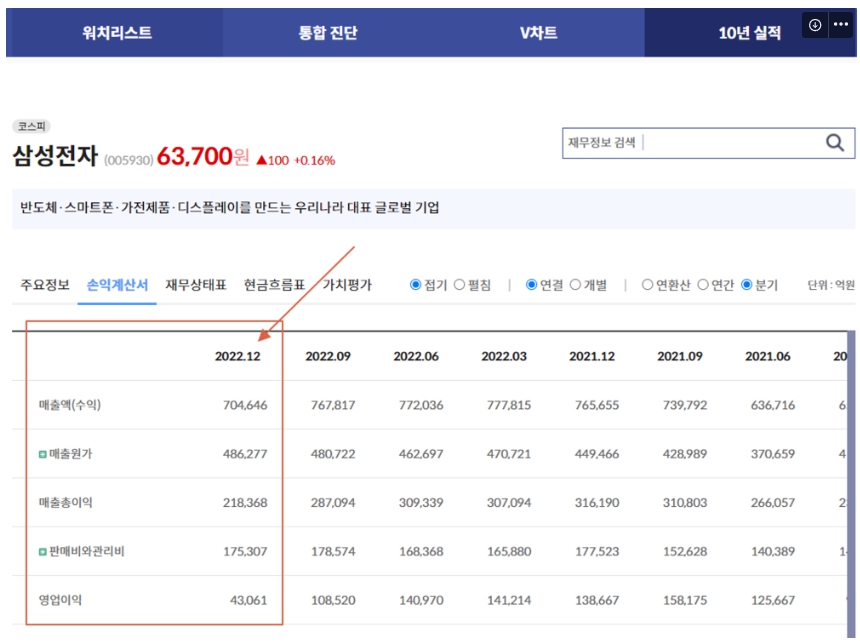Switch to 재무상태표 sub-tab
The height and width of the screenshot is (643, 860).
196,285
